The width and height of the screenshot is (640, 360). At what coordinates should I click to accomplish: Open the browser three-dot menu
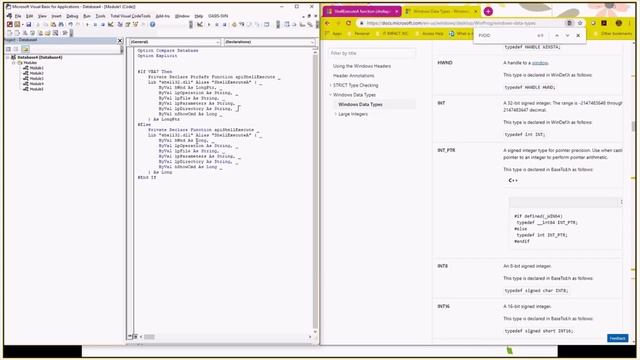coord(629,23)
